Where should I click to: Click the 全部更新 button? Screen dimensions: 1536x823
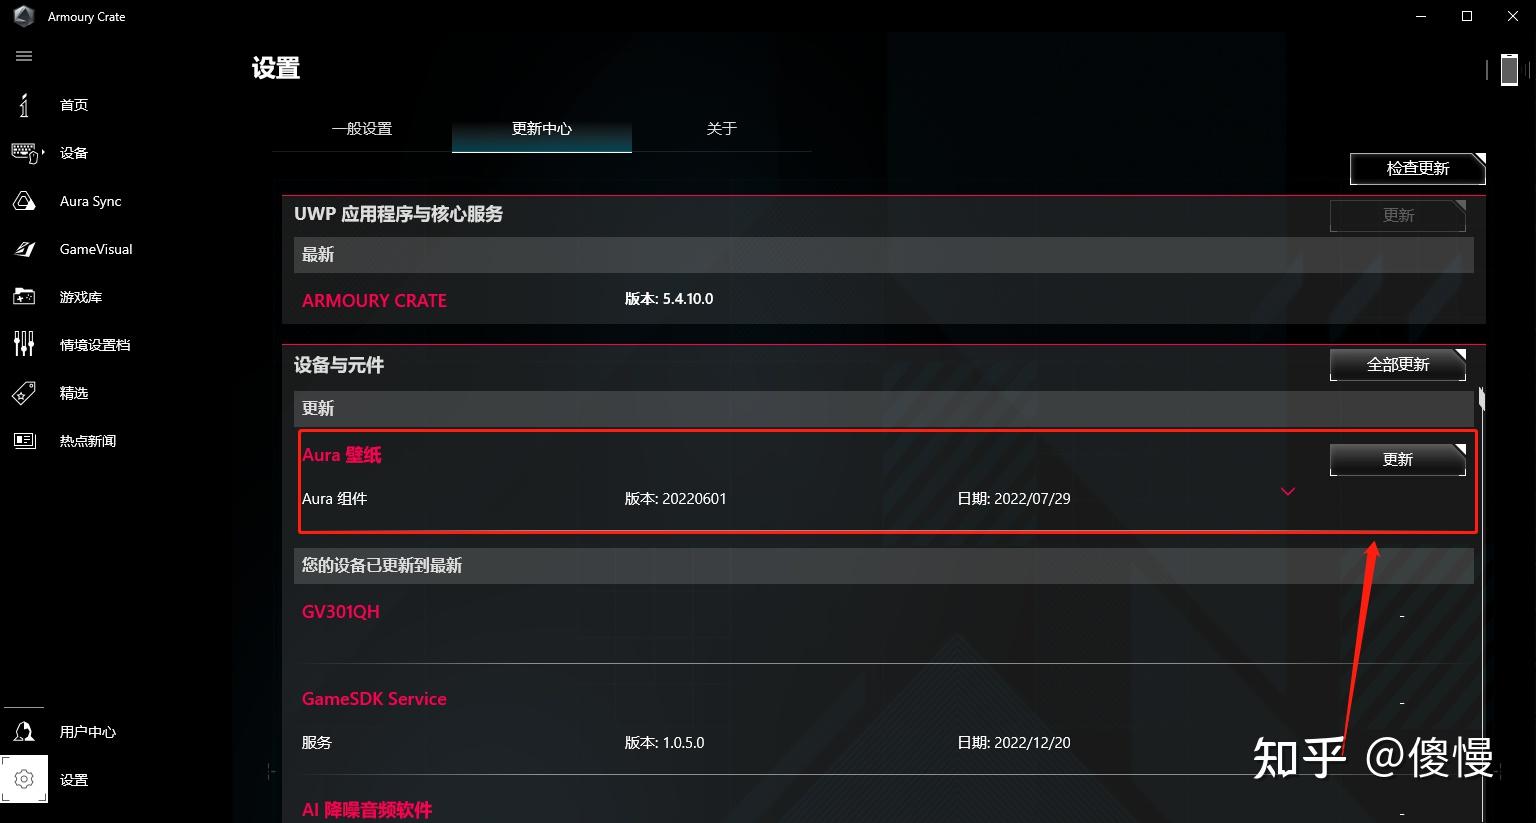pyautogui.click(x=1398, y=364)
